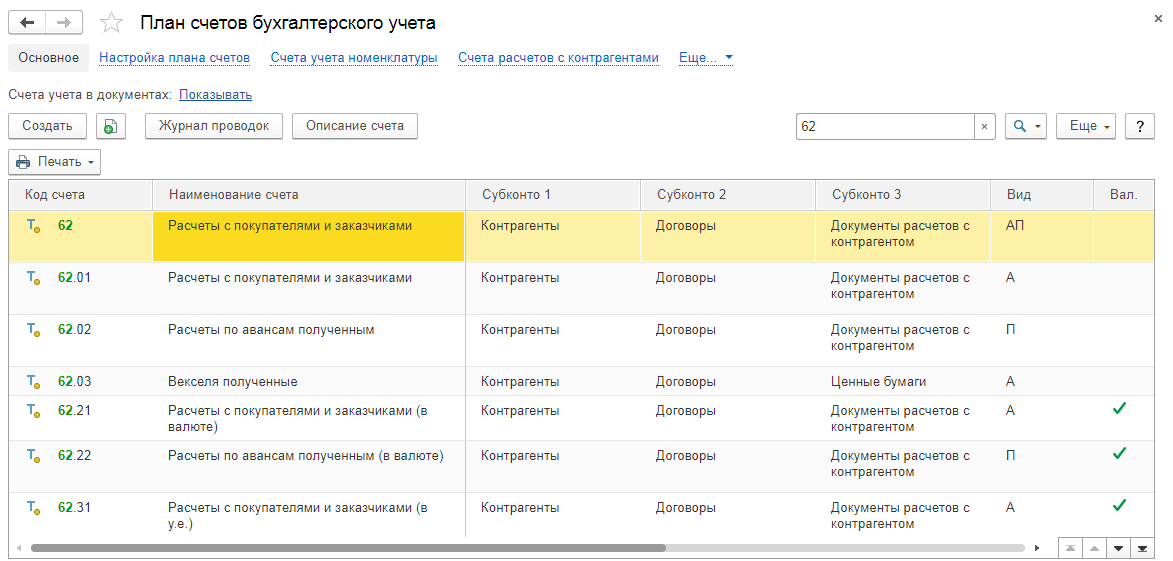The image size is (1173, 561).
Task: Click into the search field containing 62
Action: 885,126
